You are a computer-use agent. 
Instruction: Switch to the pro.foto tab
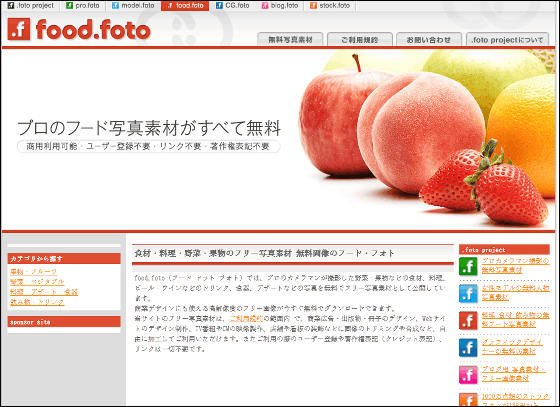pyautogui.click(x=84, y=6)
